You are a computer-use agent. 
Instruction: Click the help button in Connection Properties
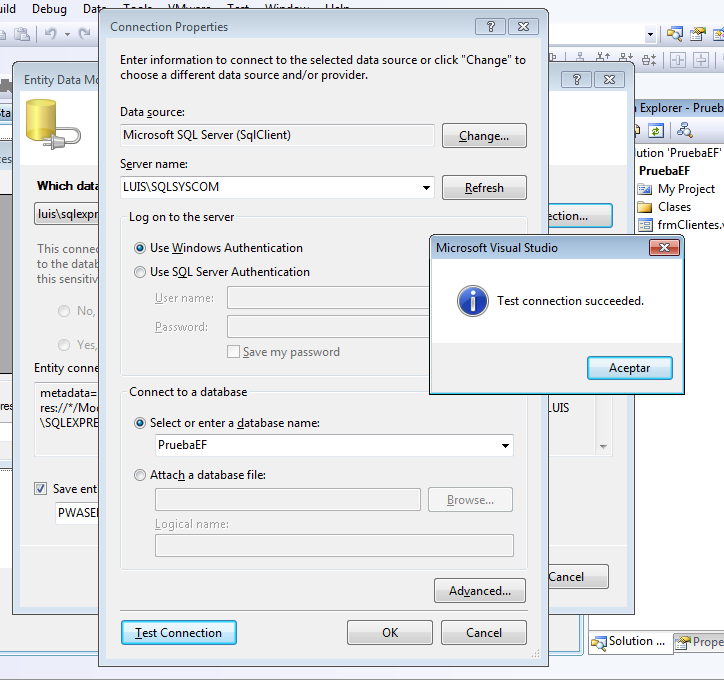coord(490,27)
